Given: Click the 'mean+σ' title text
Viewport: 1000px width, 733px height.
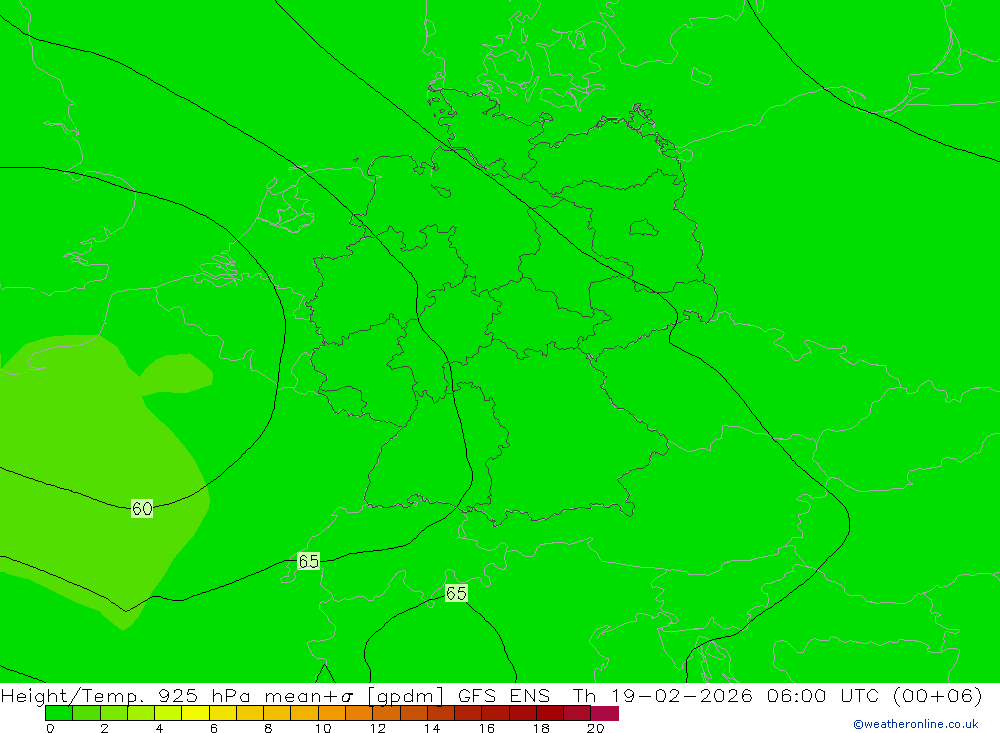Looking at the screenshot, I should click(309, 695).
